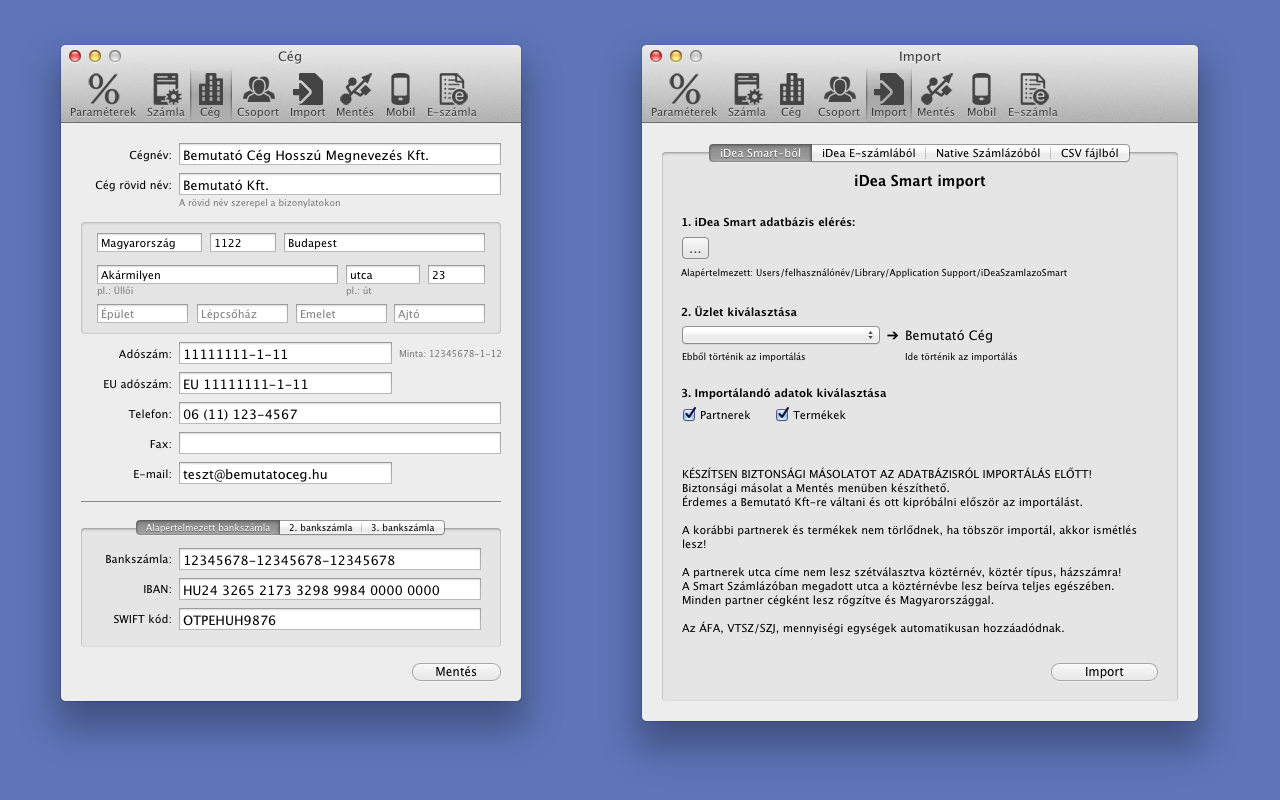The width and height of the screenshot is (1280, 800).
Task: Click the Telefon field
Action: click(x=340, y=413)
